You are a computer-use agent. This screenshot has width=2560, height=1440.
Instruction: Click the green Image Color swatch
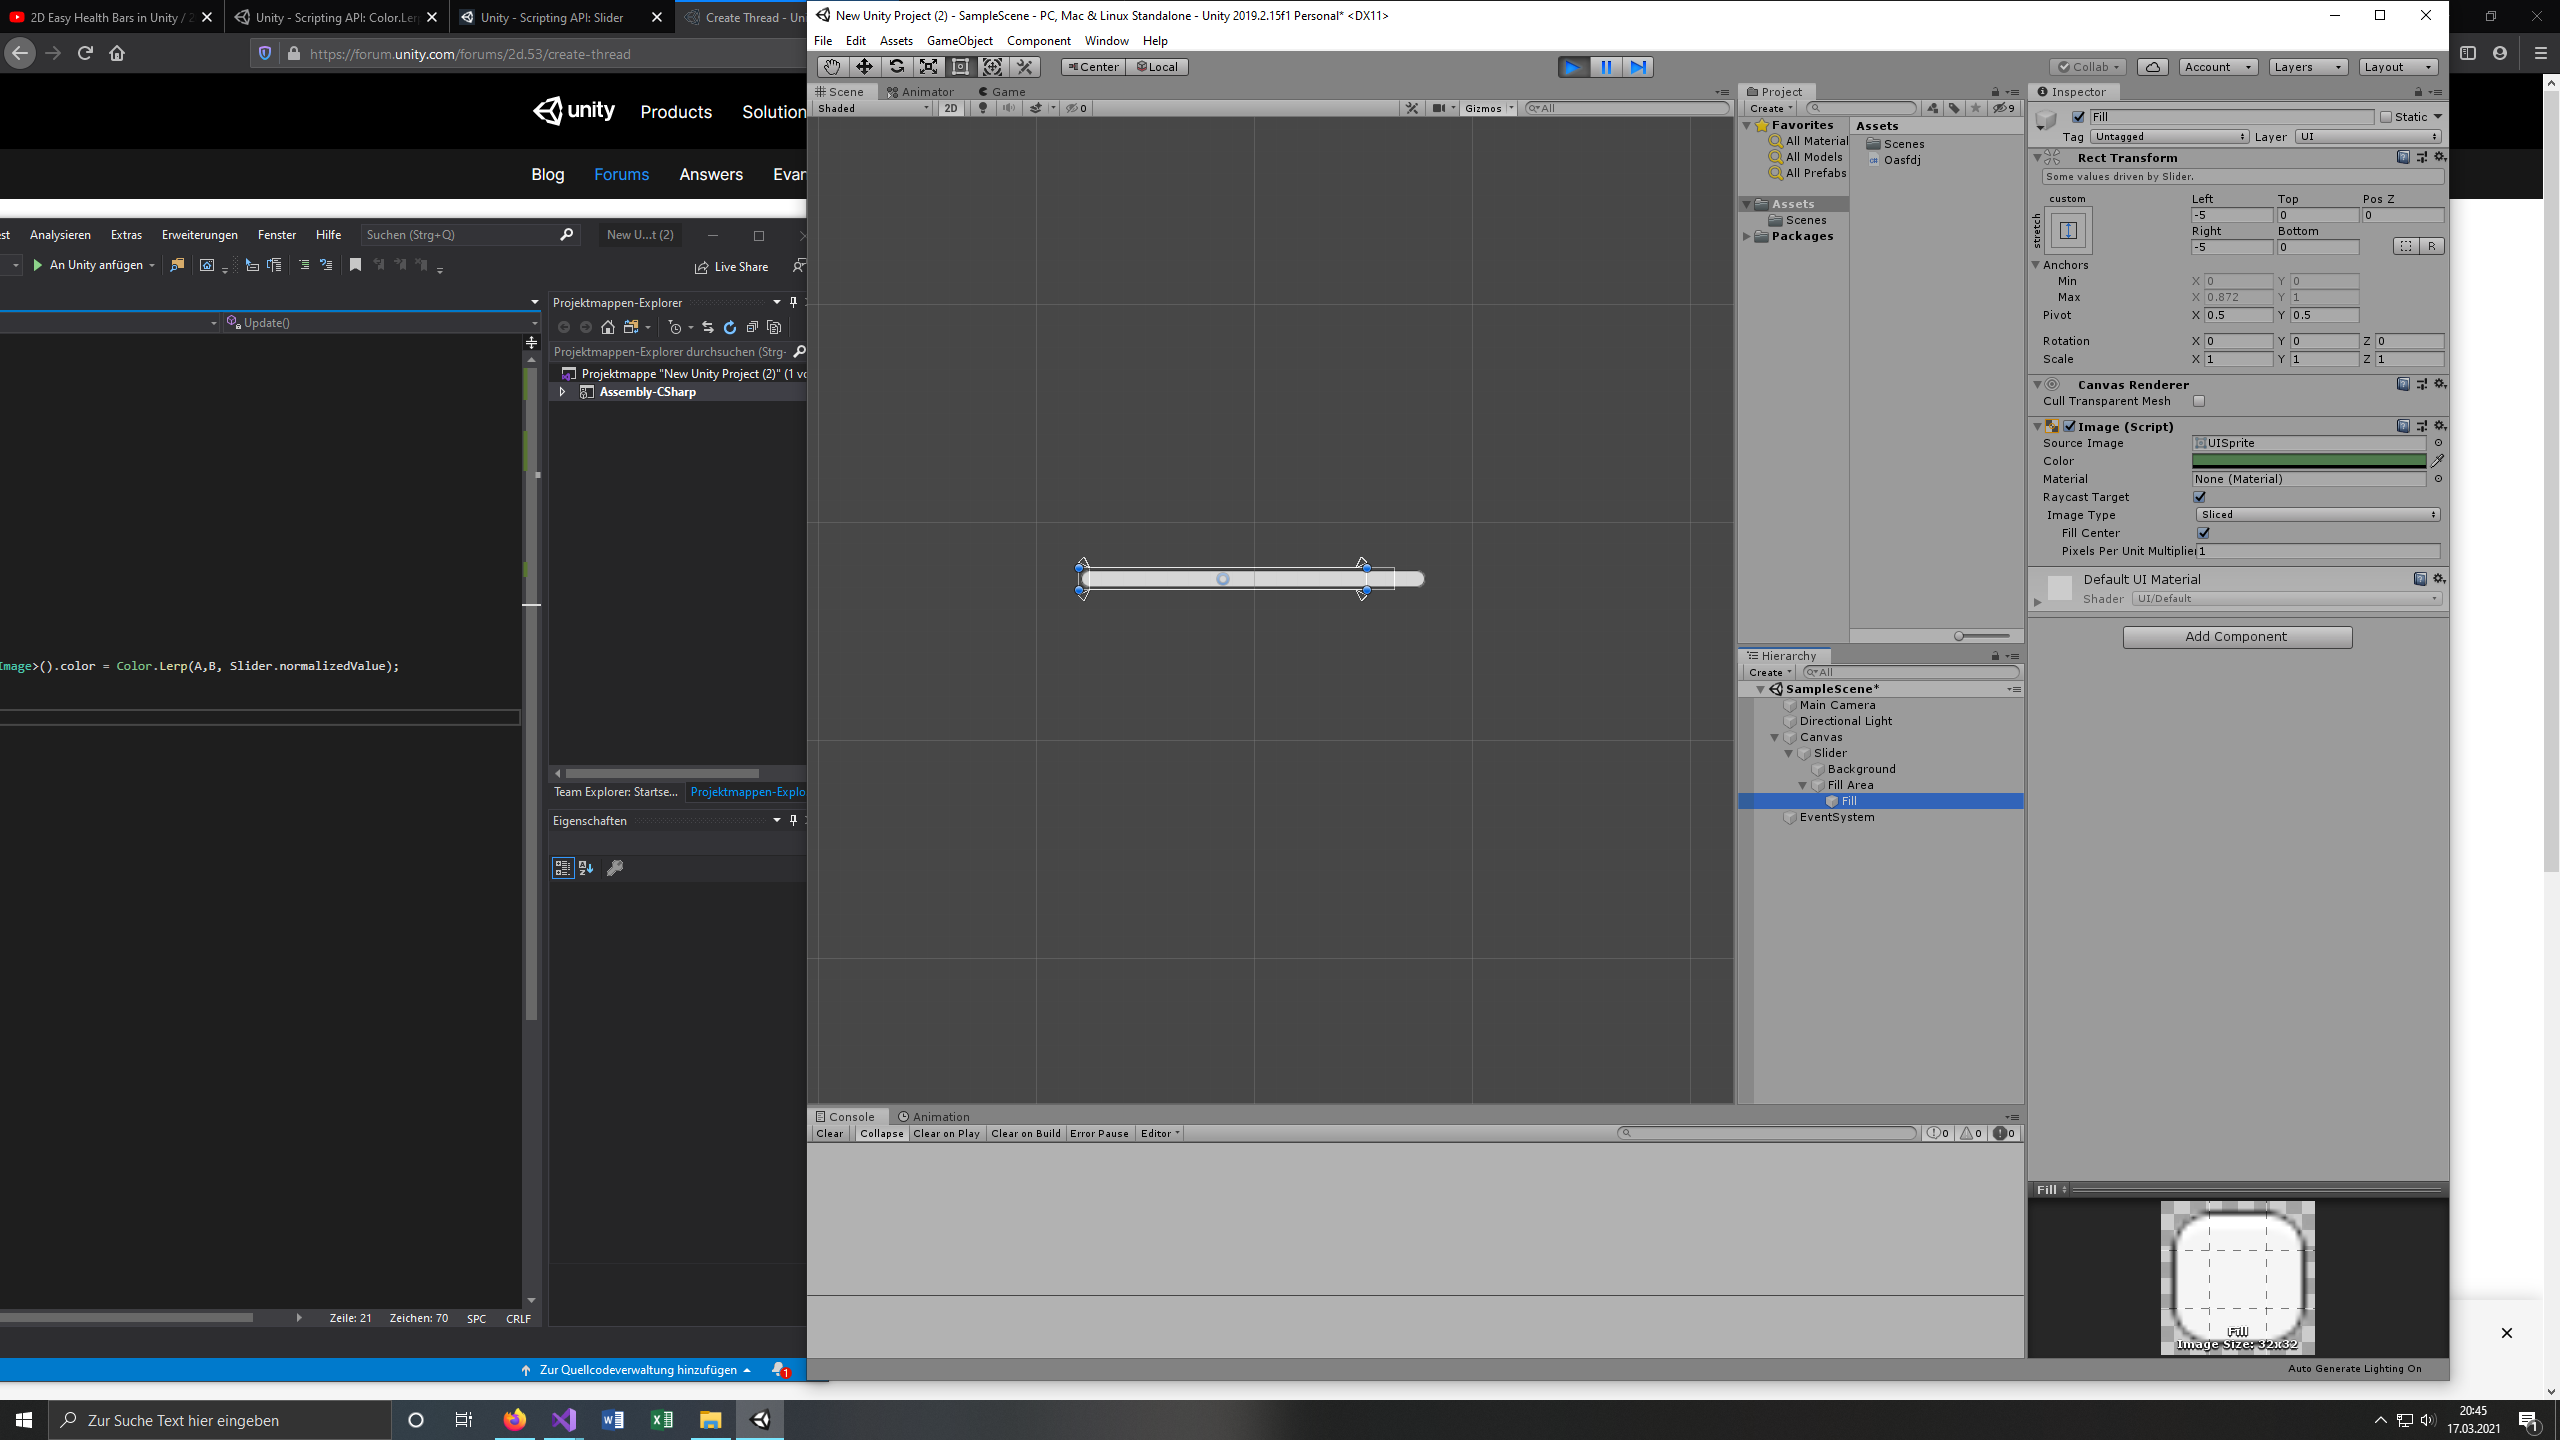click(2308, 461)
